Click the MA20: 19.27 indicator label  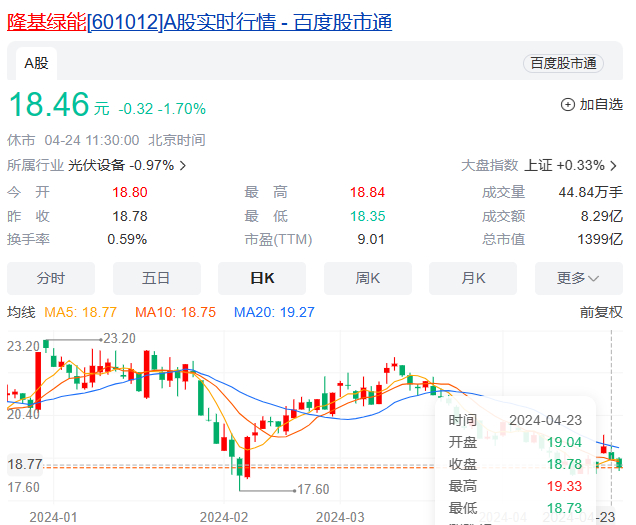click(x=274, y=312)
